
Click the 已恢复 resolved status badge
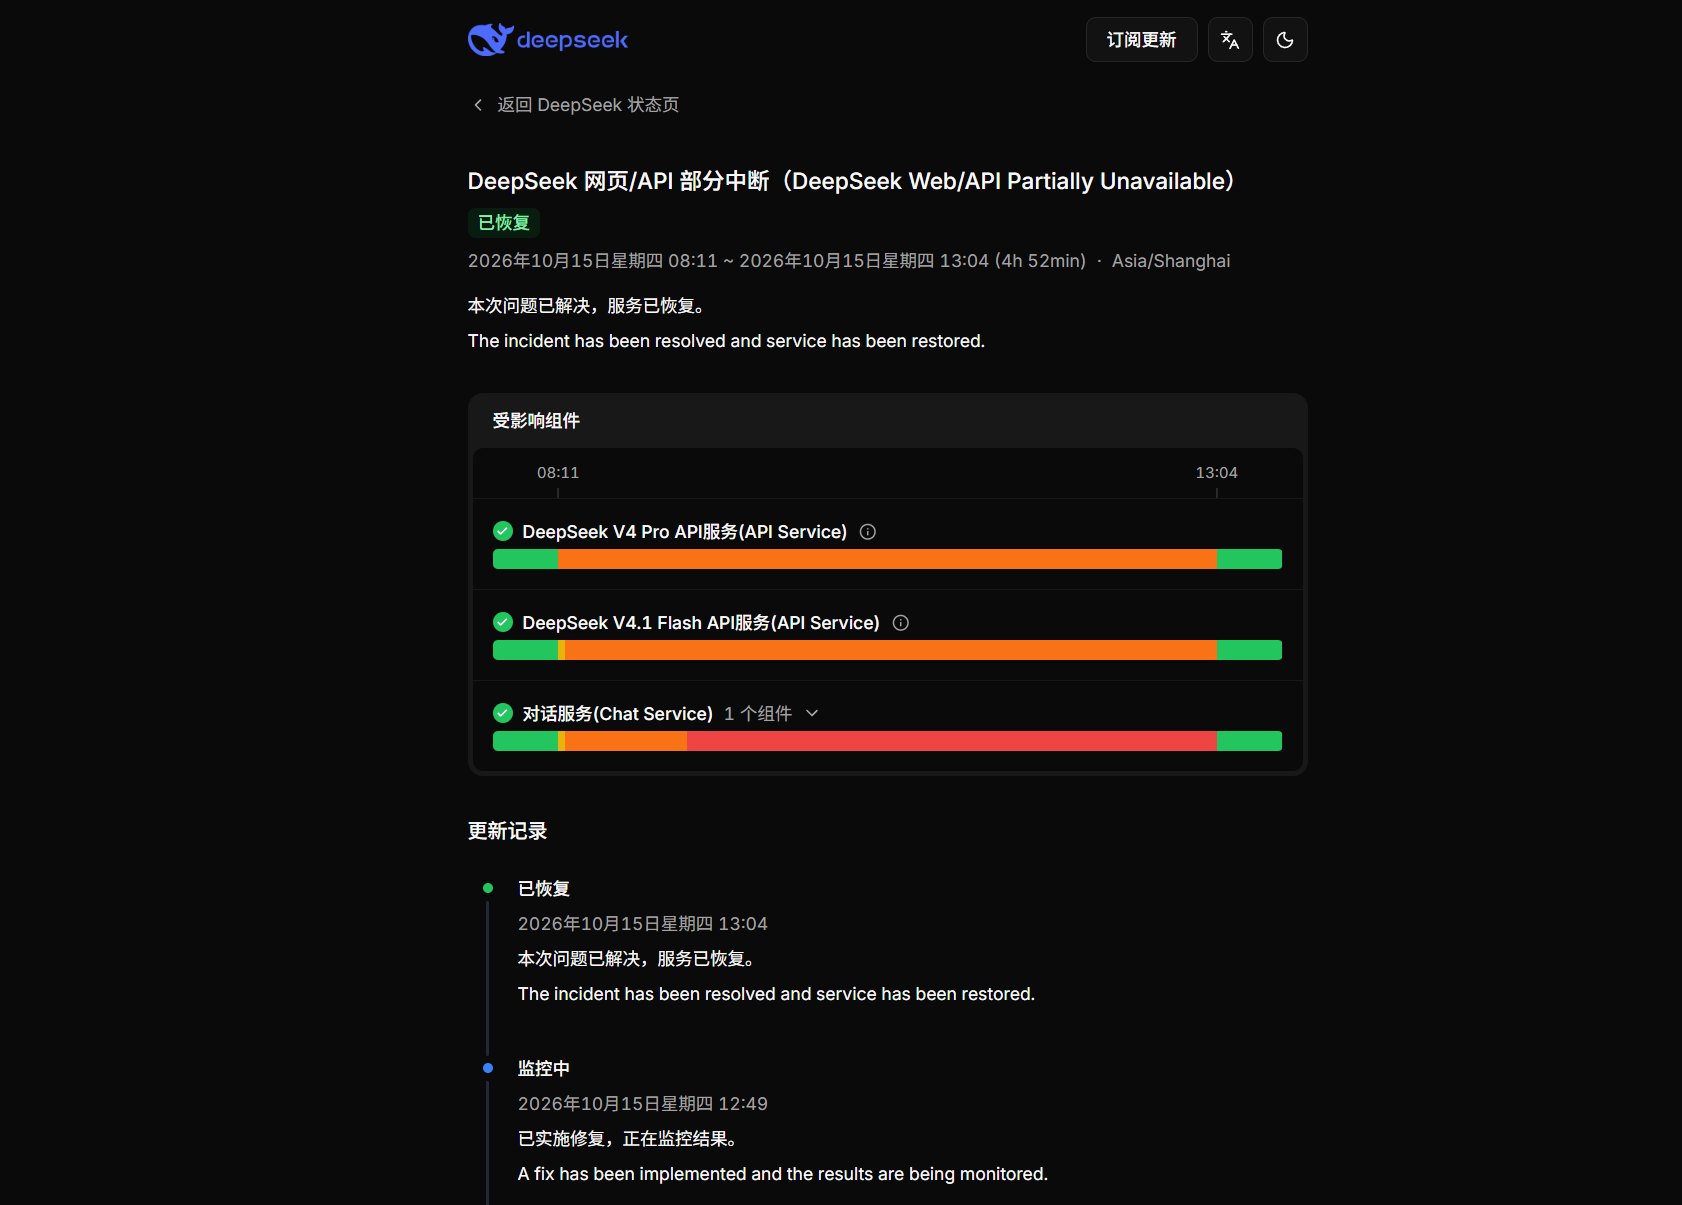click(504, 223)
